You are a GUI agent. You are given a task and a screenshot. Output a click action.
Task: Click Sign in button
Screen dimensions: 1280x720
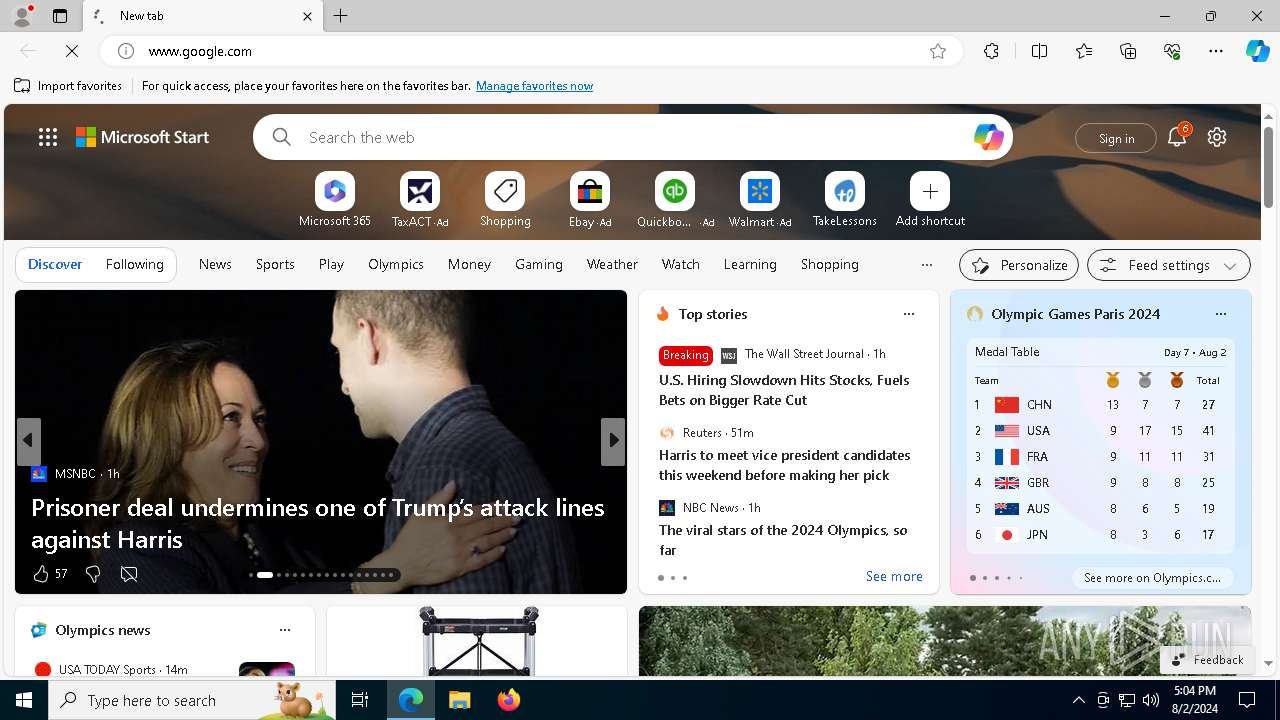pos(1116,138)
